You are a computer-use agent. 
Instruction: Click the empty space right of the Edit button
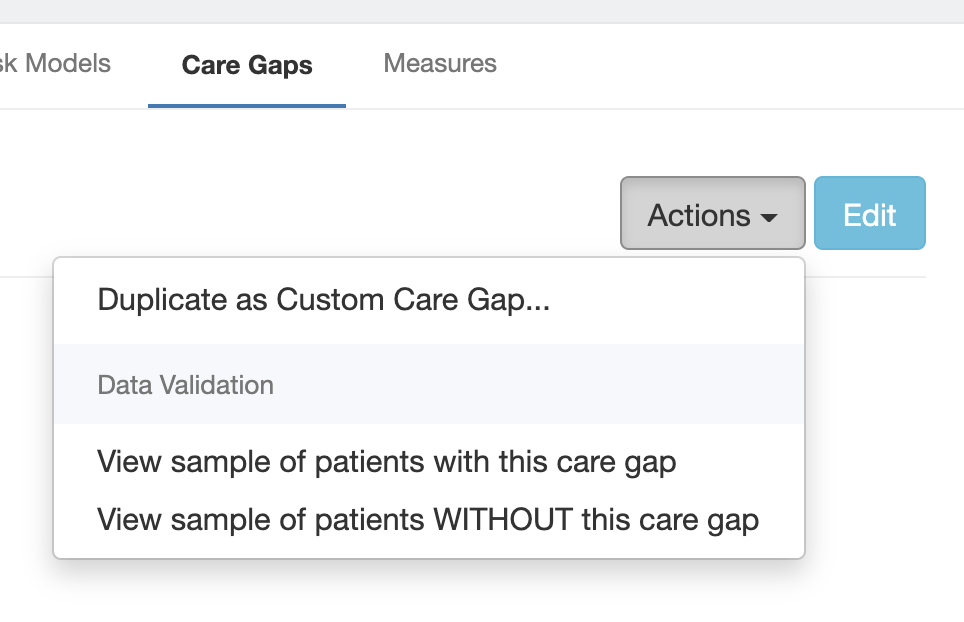coord(945,214)
